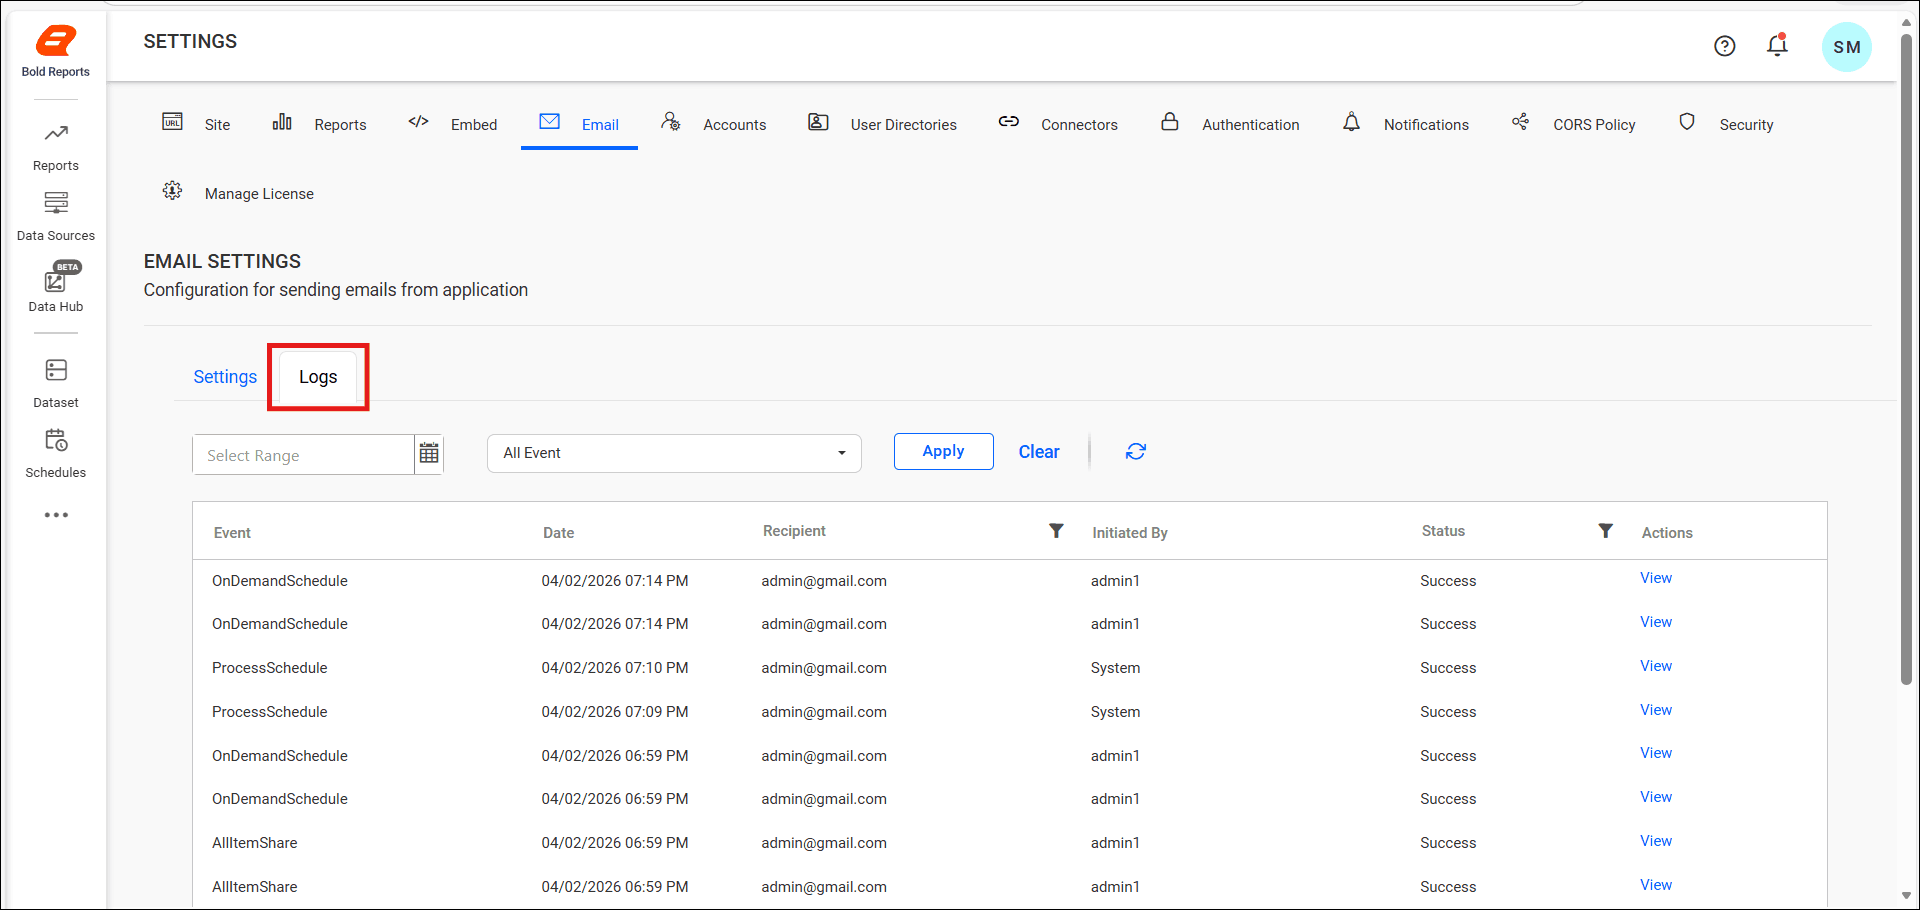Viewport: 1920px width, 910px height.
Task: Click the Security shield icon
Action: [1687, 122]
